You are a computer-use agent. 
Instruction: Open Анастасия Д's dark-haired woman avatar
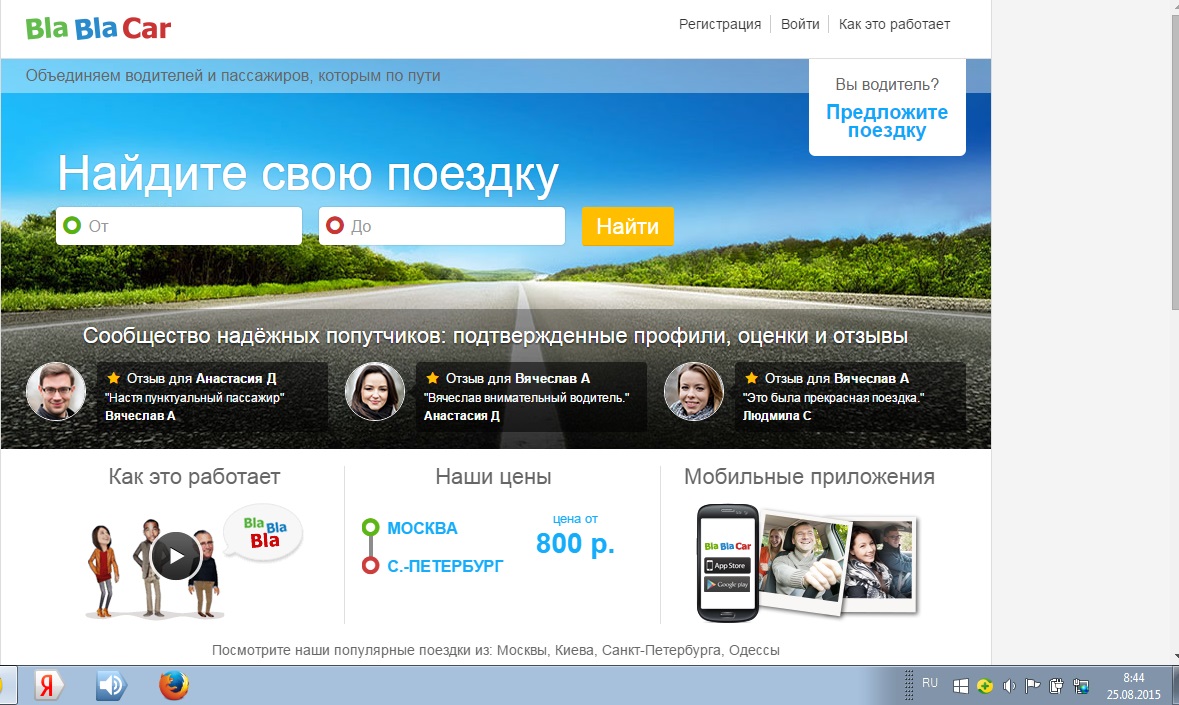[374, 392]
